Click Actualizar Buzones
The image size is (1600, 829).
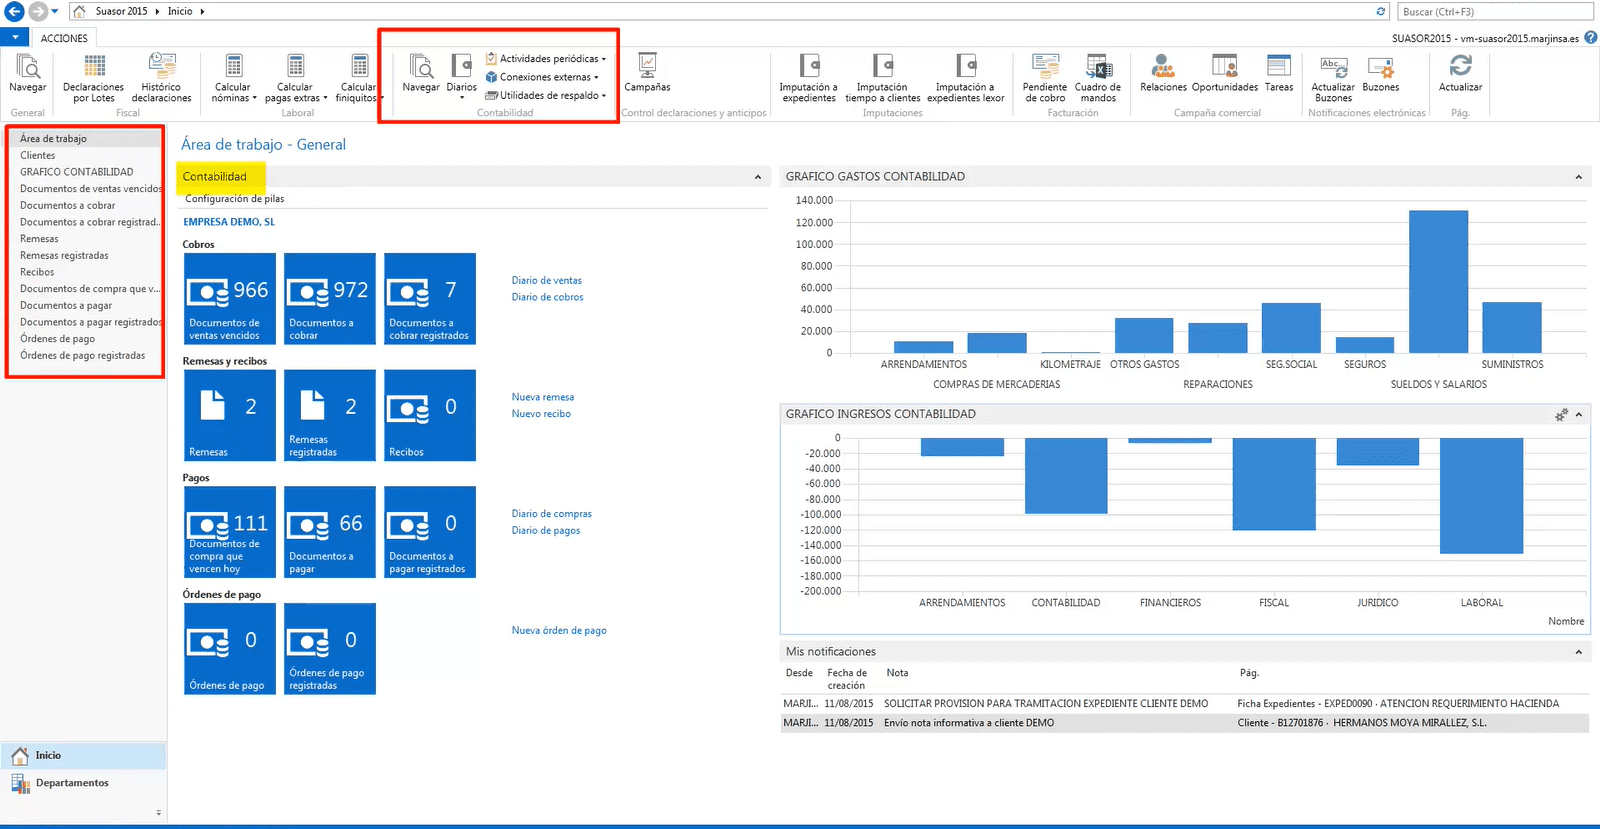click(x=1333, y=78)
